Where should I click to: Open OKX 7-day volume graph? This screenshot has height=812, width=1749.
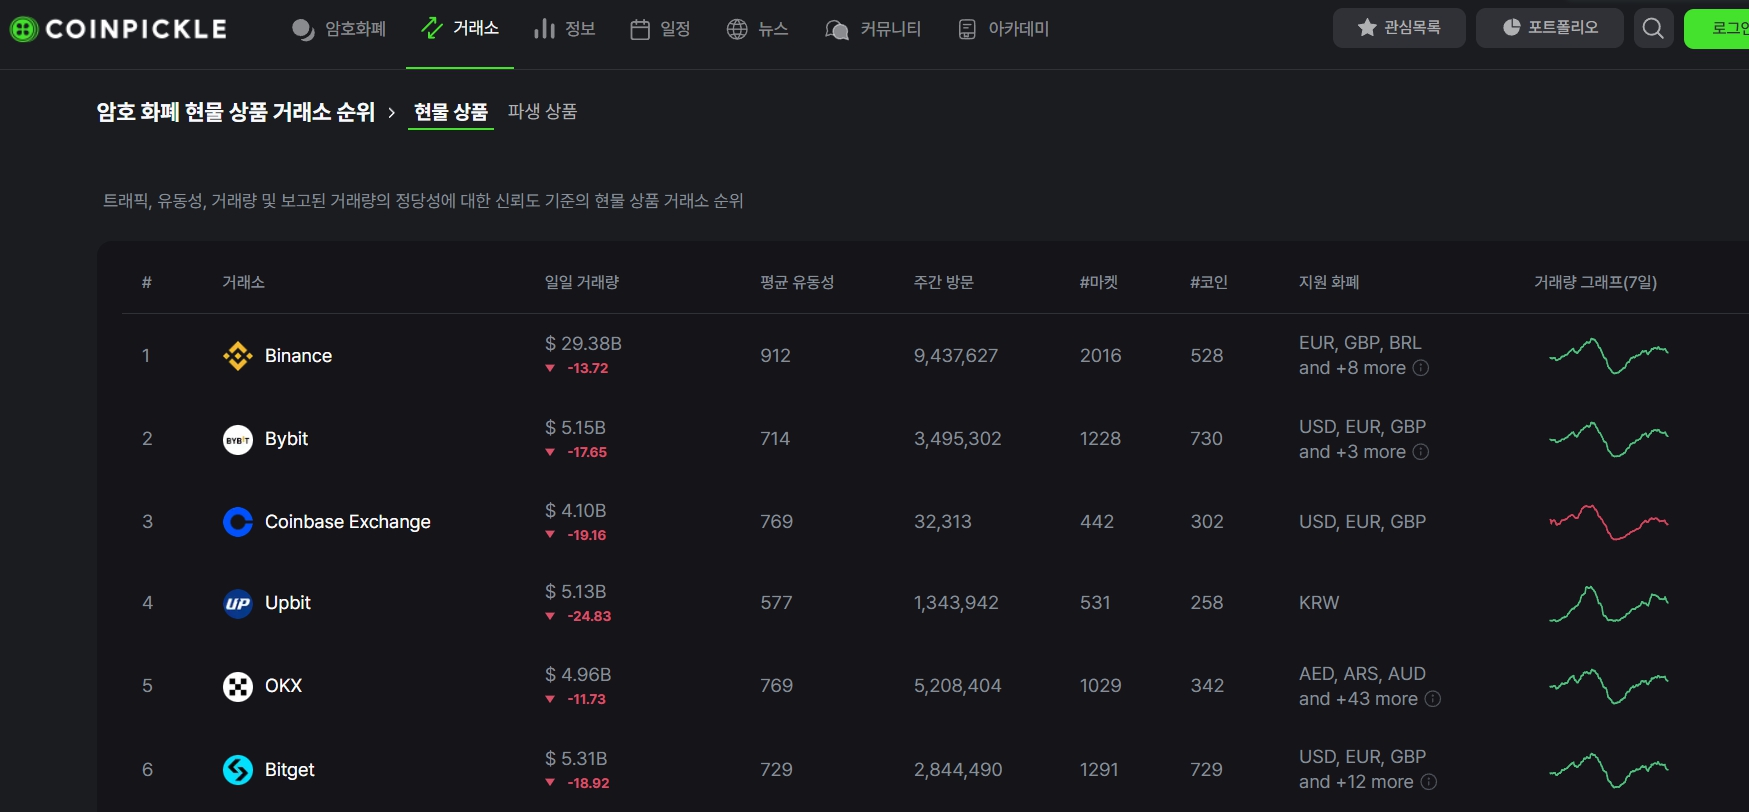(x=1609, y=686)
